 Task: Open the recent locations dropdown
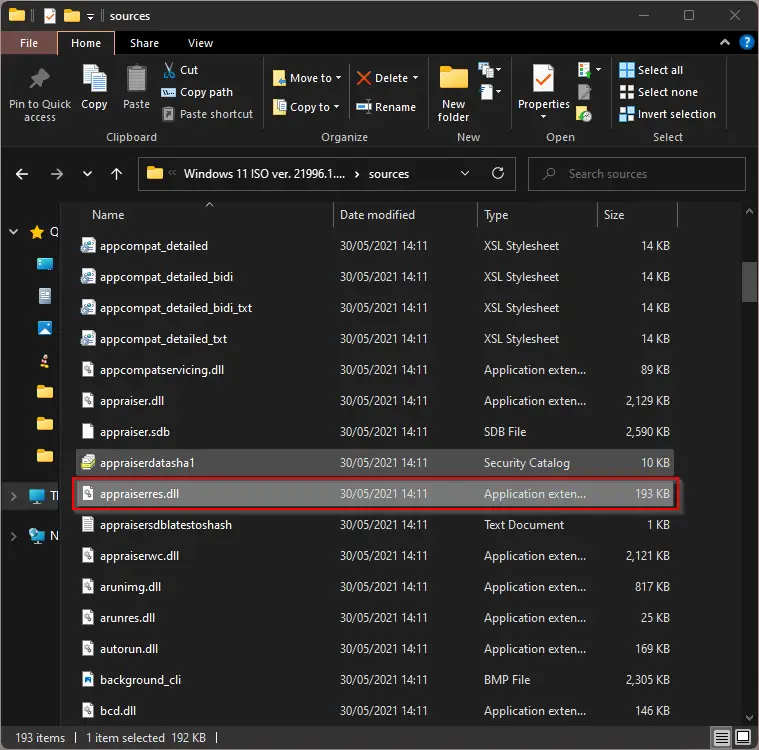point(87,174)
